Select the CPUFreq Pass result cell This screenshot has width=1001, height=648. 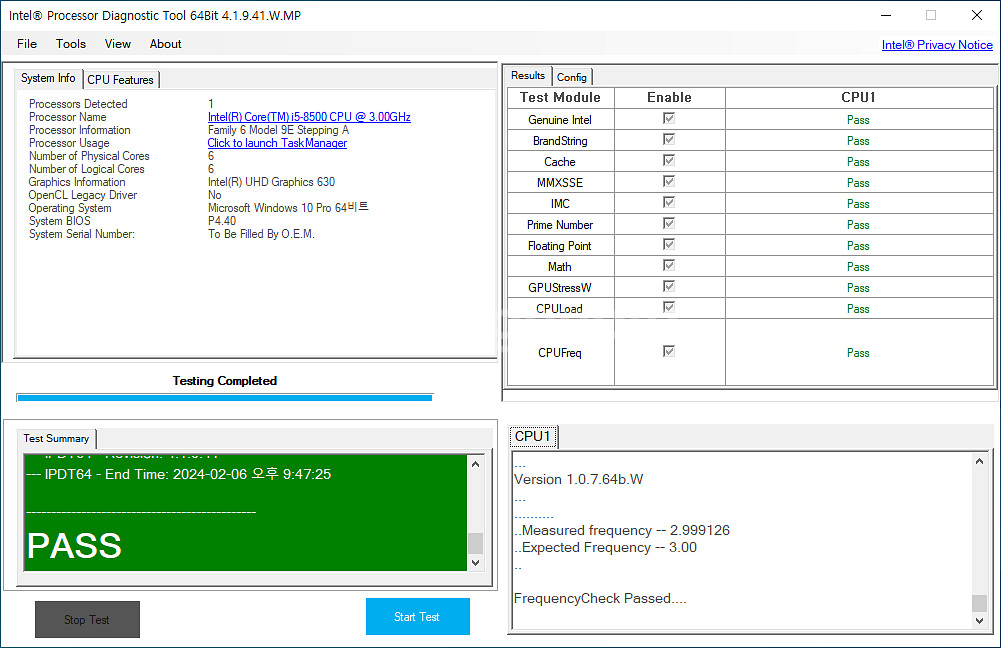(x=858, y=353)
